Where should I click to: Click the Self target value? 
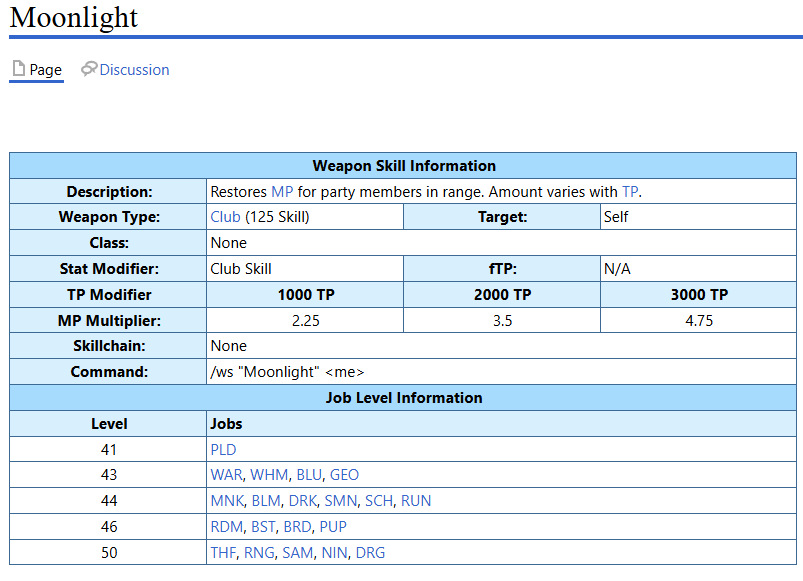(616, 217)
